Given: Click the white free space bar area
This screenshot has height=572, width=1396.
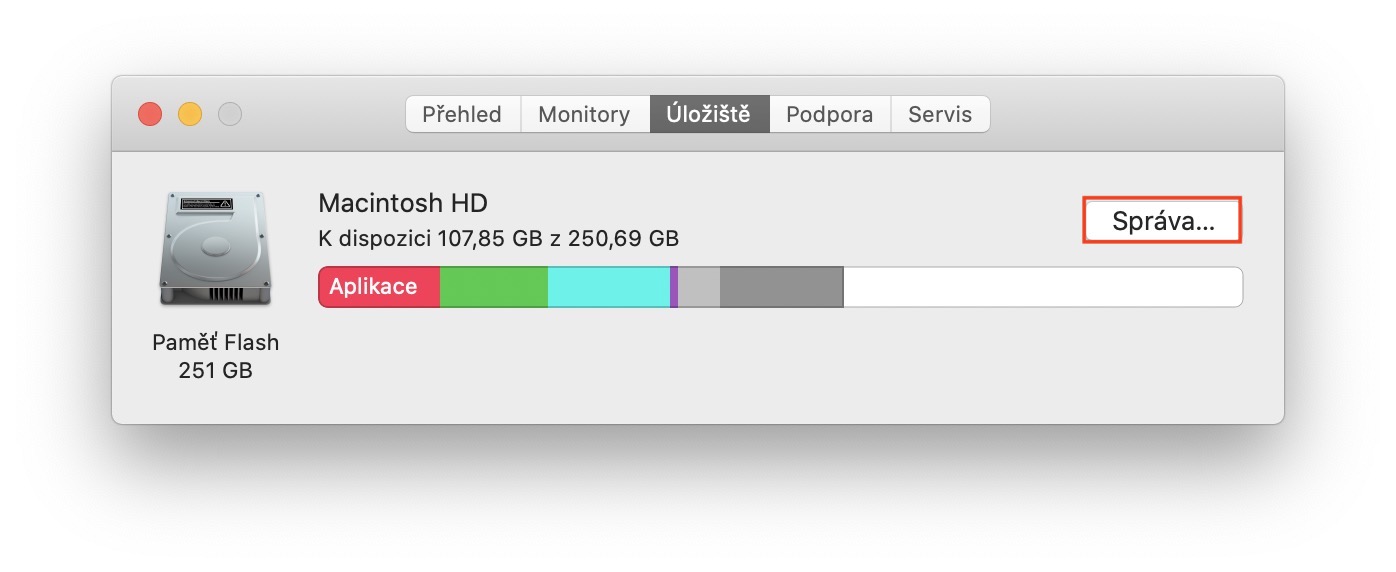Looking at the screenshot, I should coord(1042,287).
